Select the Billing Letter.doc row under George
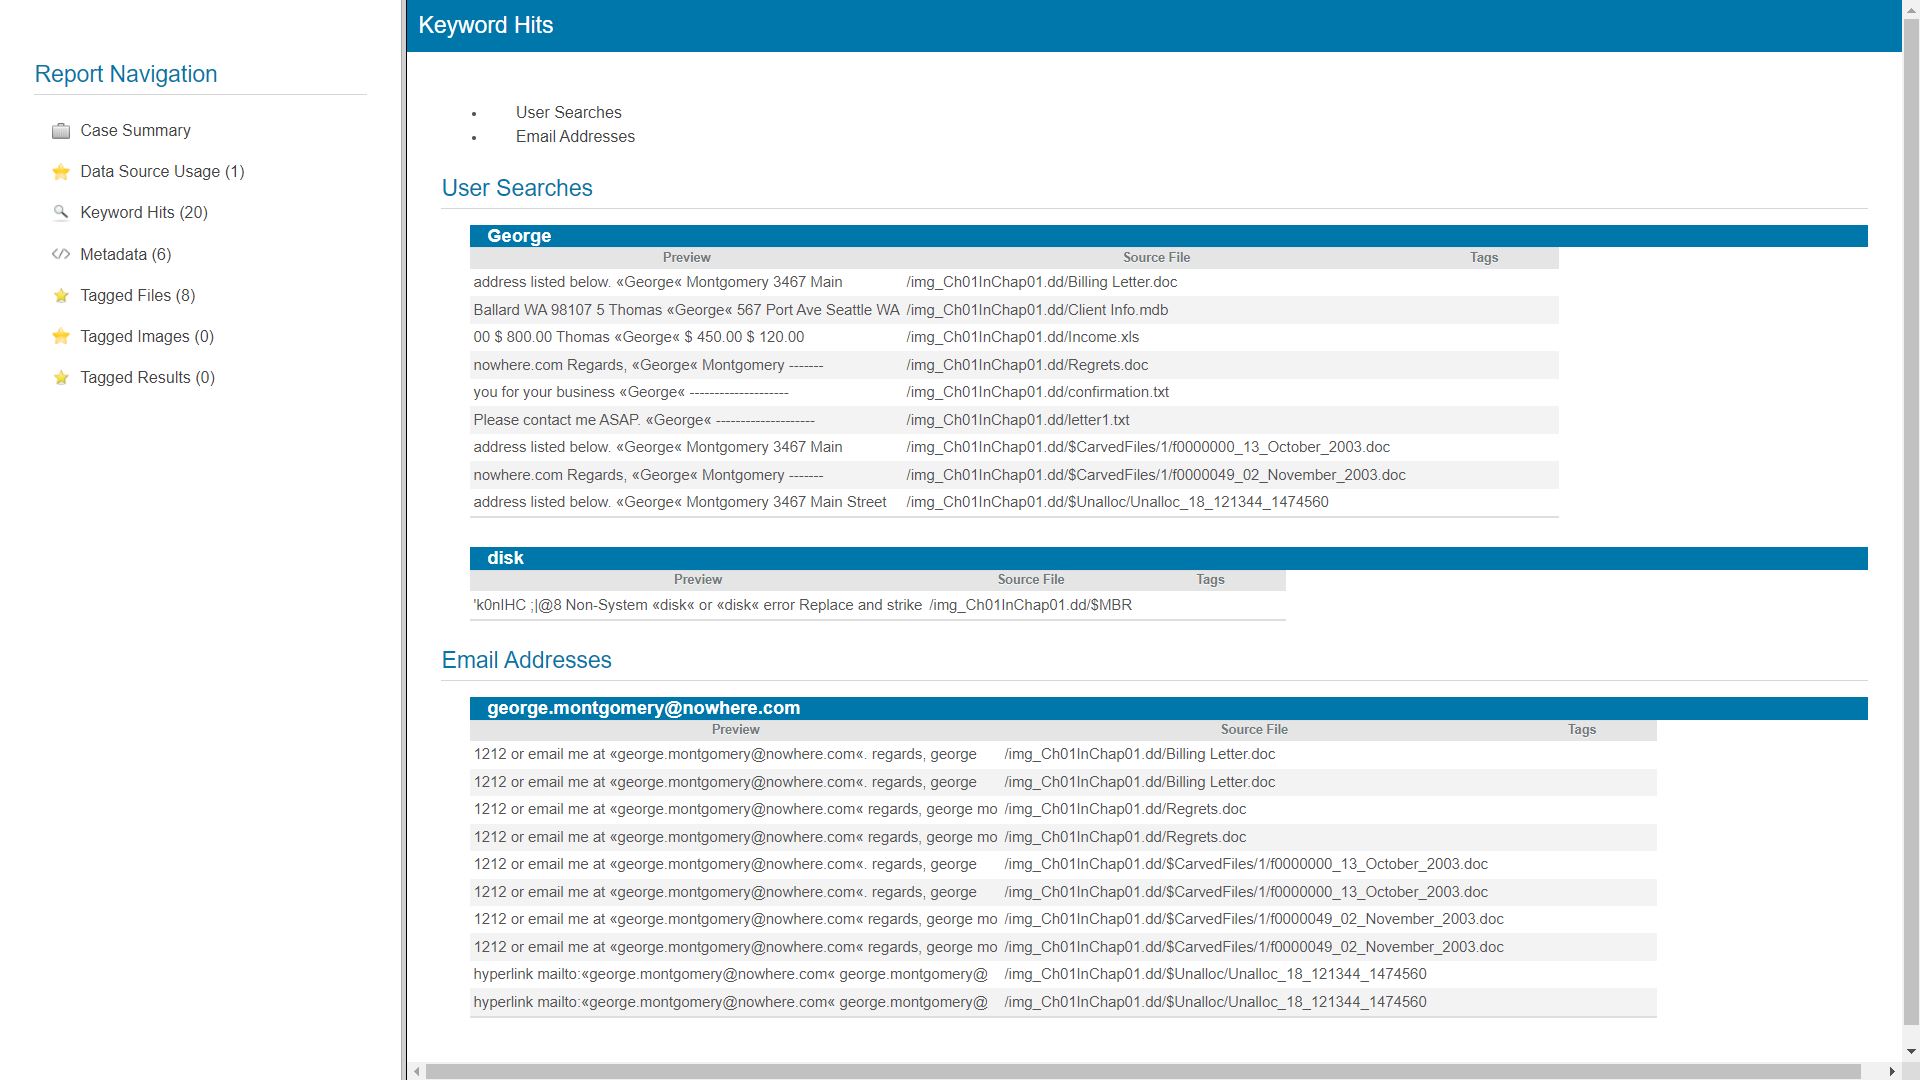 tap(1041, 283)
